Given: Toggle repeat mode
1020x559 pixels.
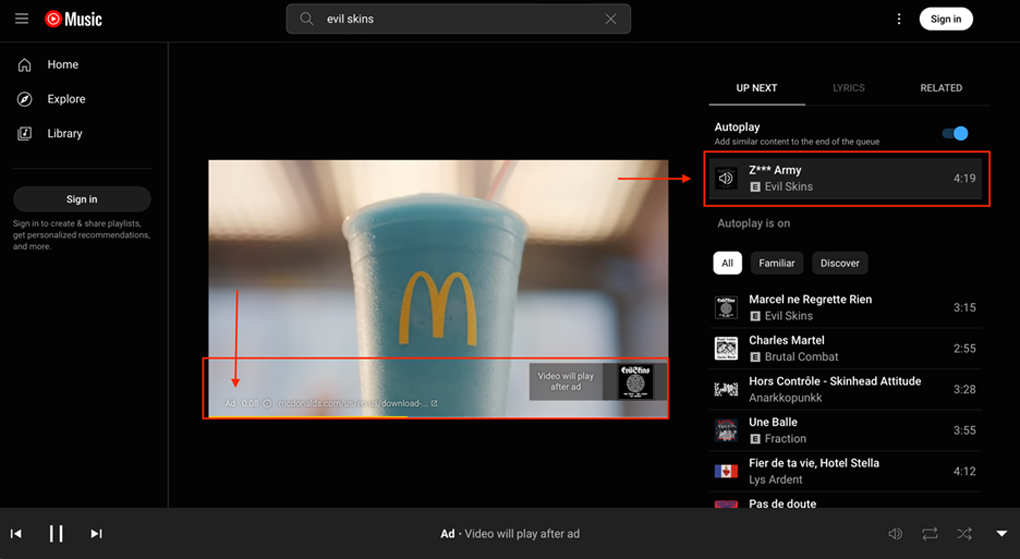Looking at the screenshot, I should pyautogui.click(x=930, y=534).
